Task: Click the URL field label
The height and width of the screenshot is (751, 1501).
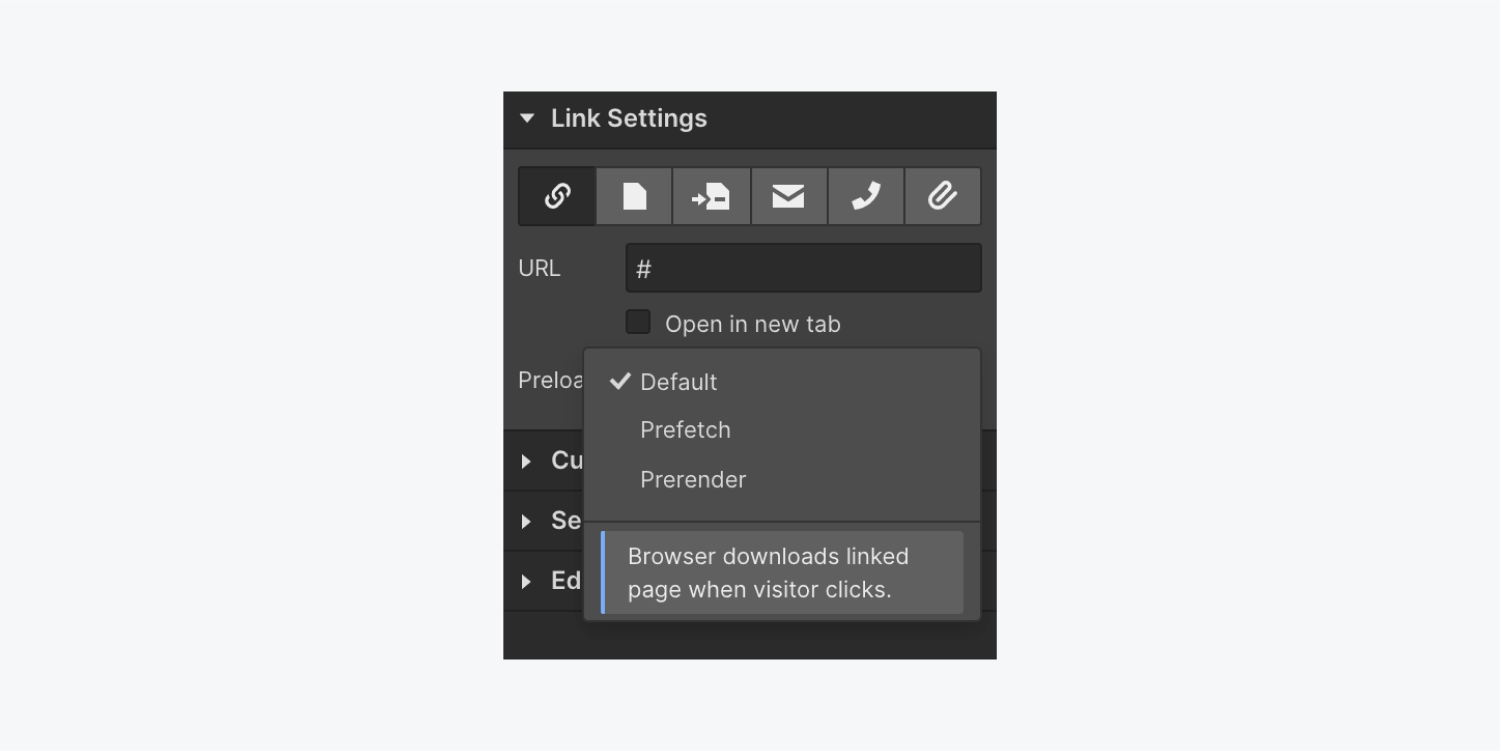Action: pos(539,268)
